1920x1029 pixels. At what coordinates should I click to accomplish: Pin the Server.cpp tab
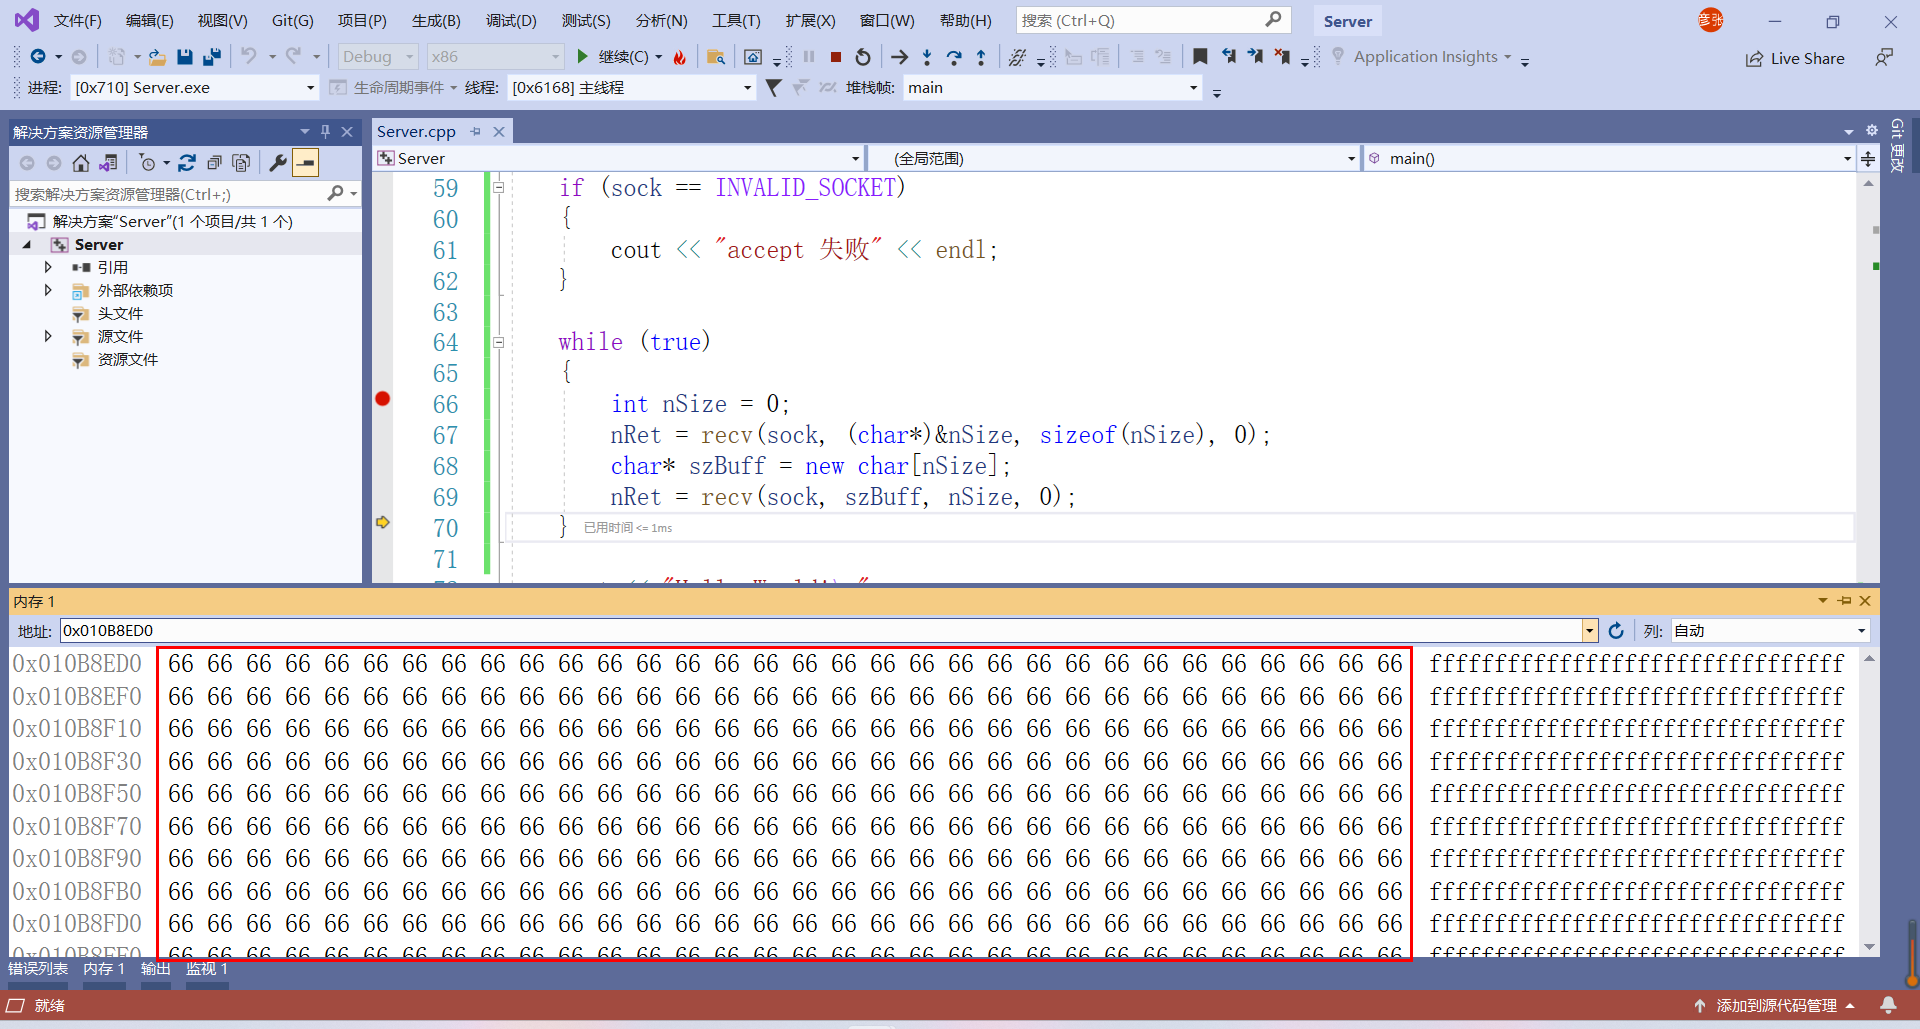[476, 131]
